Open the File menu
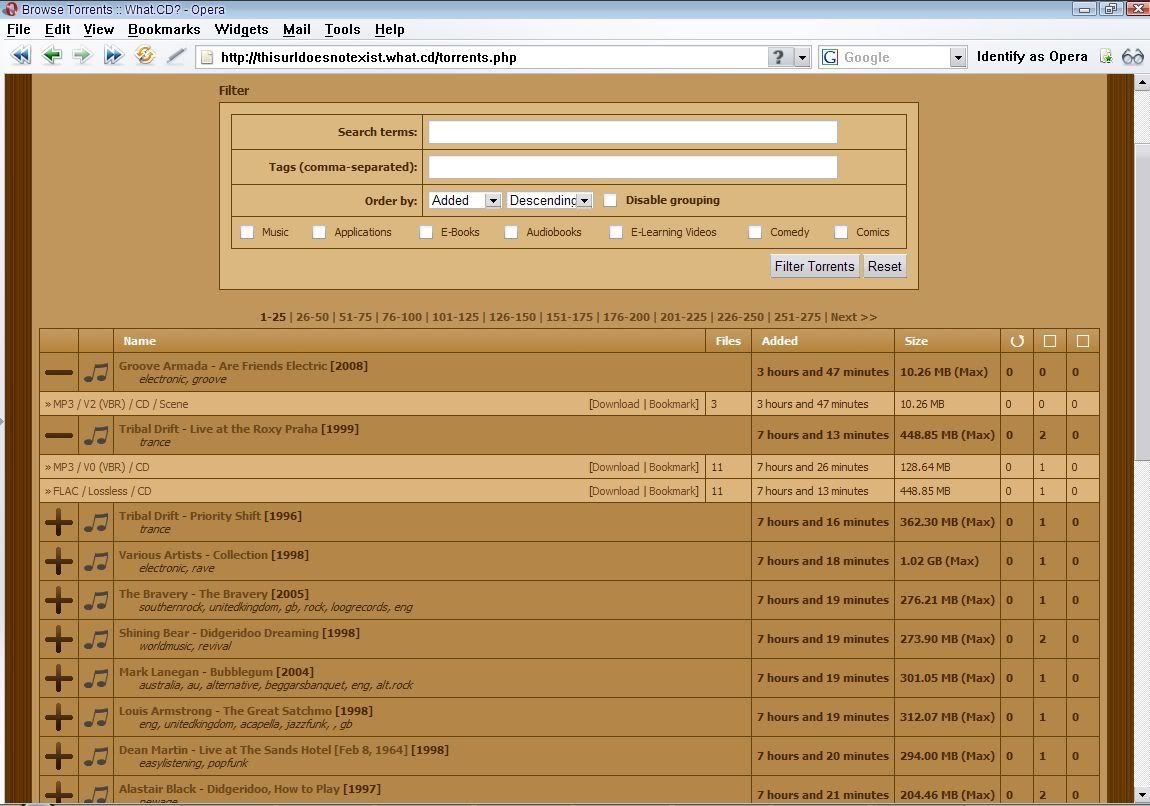 point(18,29)
